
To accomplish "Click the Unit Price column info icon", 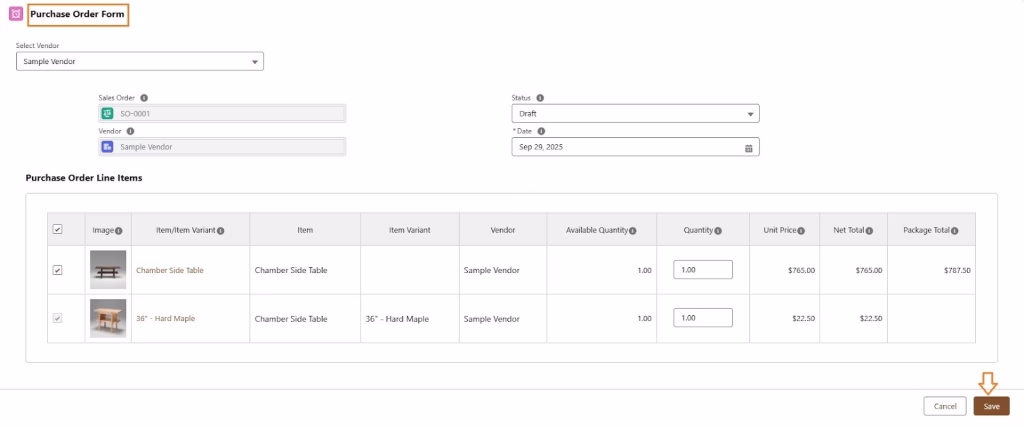I will 802,231.
